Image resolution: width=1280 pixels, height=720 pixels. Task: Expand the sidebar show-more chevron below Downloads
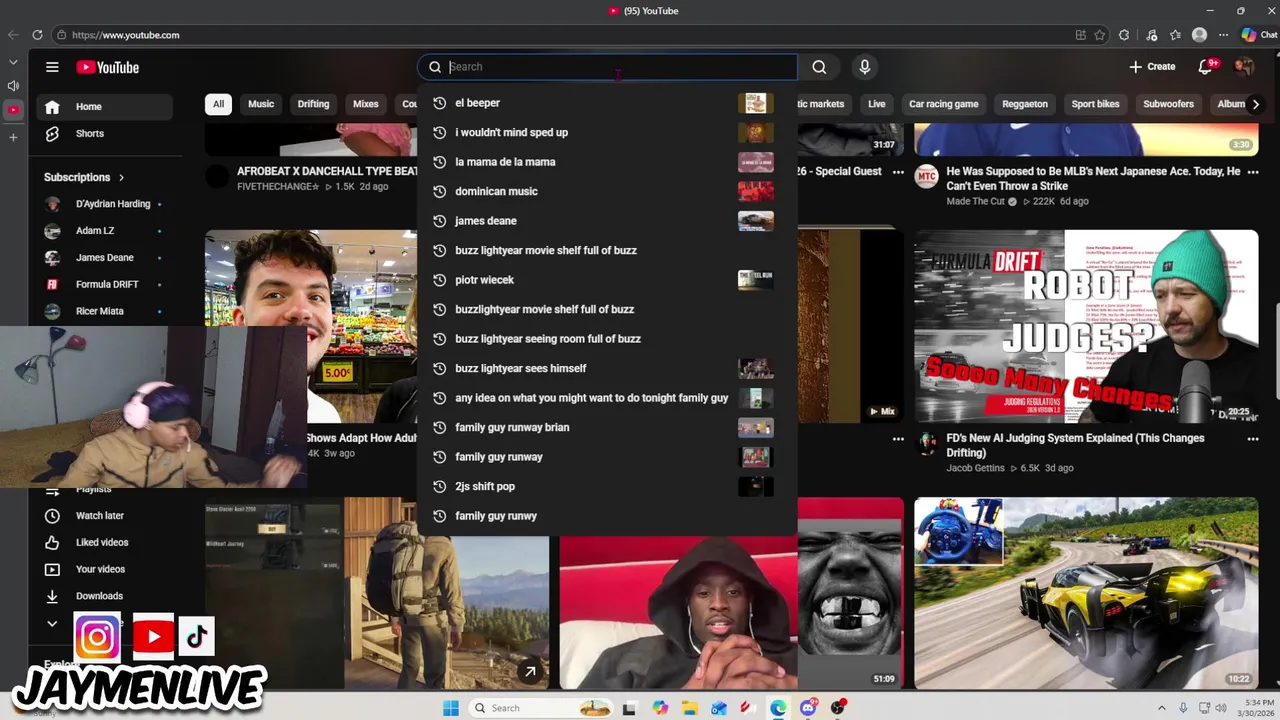point(52,623)
